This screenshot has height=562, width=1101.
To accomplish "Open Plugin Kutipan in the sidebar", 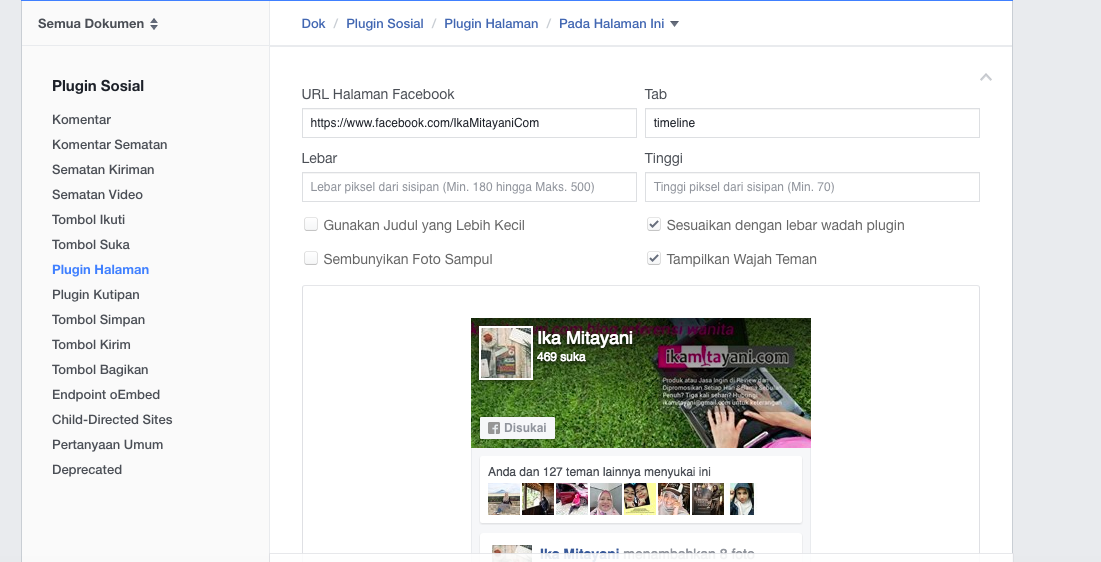I will 95,294.
